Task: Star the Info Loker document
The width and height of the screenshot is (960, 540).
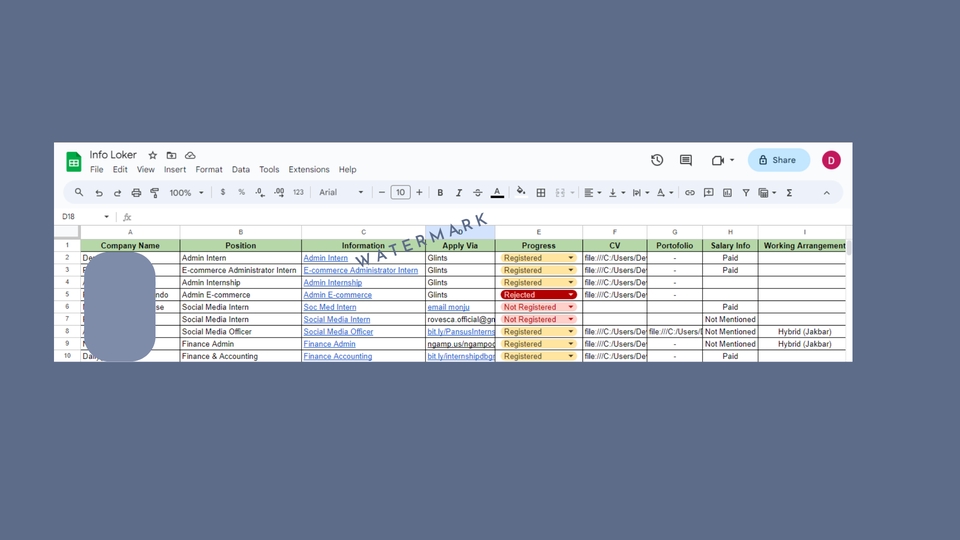Action: [x=152, y=156]
